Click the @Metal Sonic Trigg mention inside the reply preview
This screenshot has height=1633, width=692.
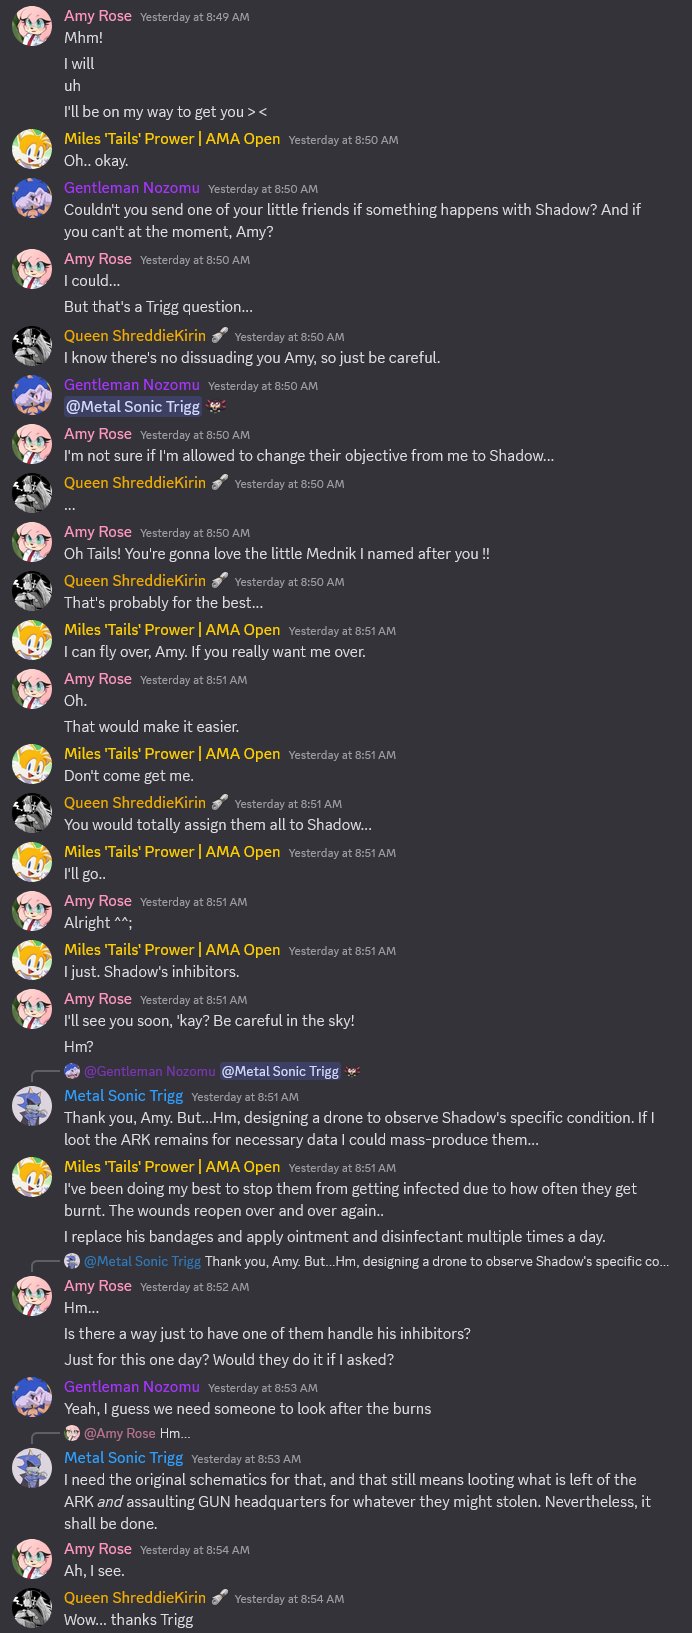tap(279, 1071)
